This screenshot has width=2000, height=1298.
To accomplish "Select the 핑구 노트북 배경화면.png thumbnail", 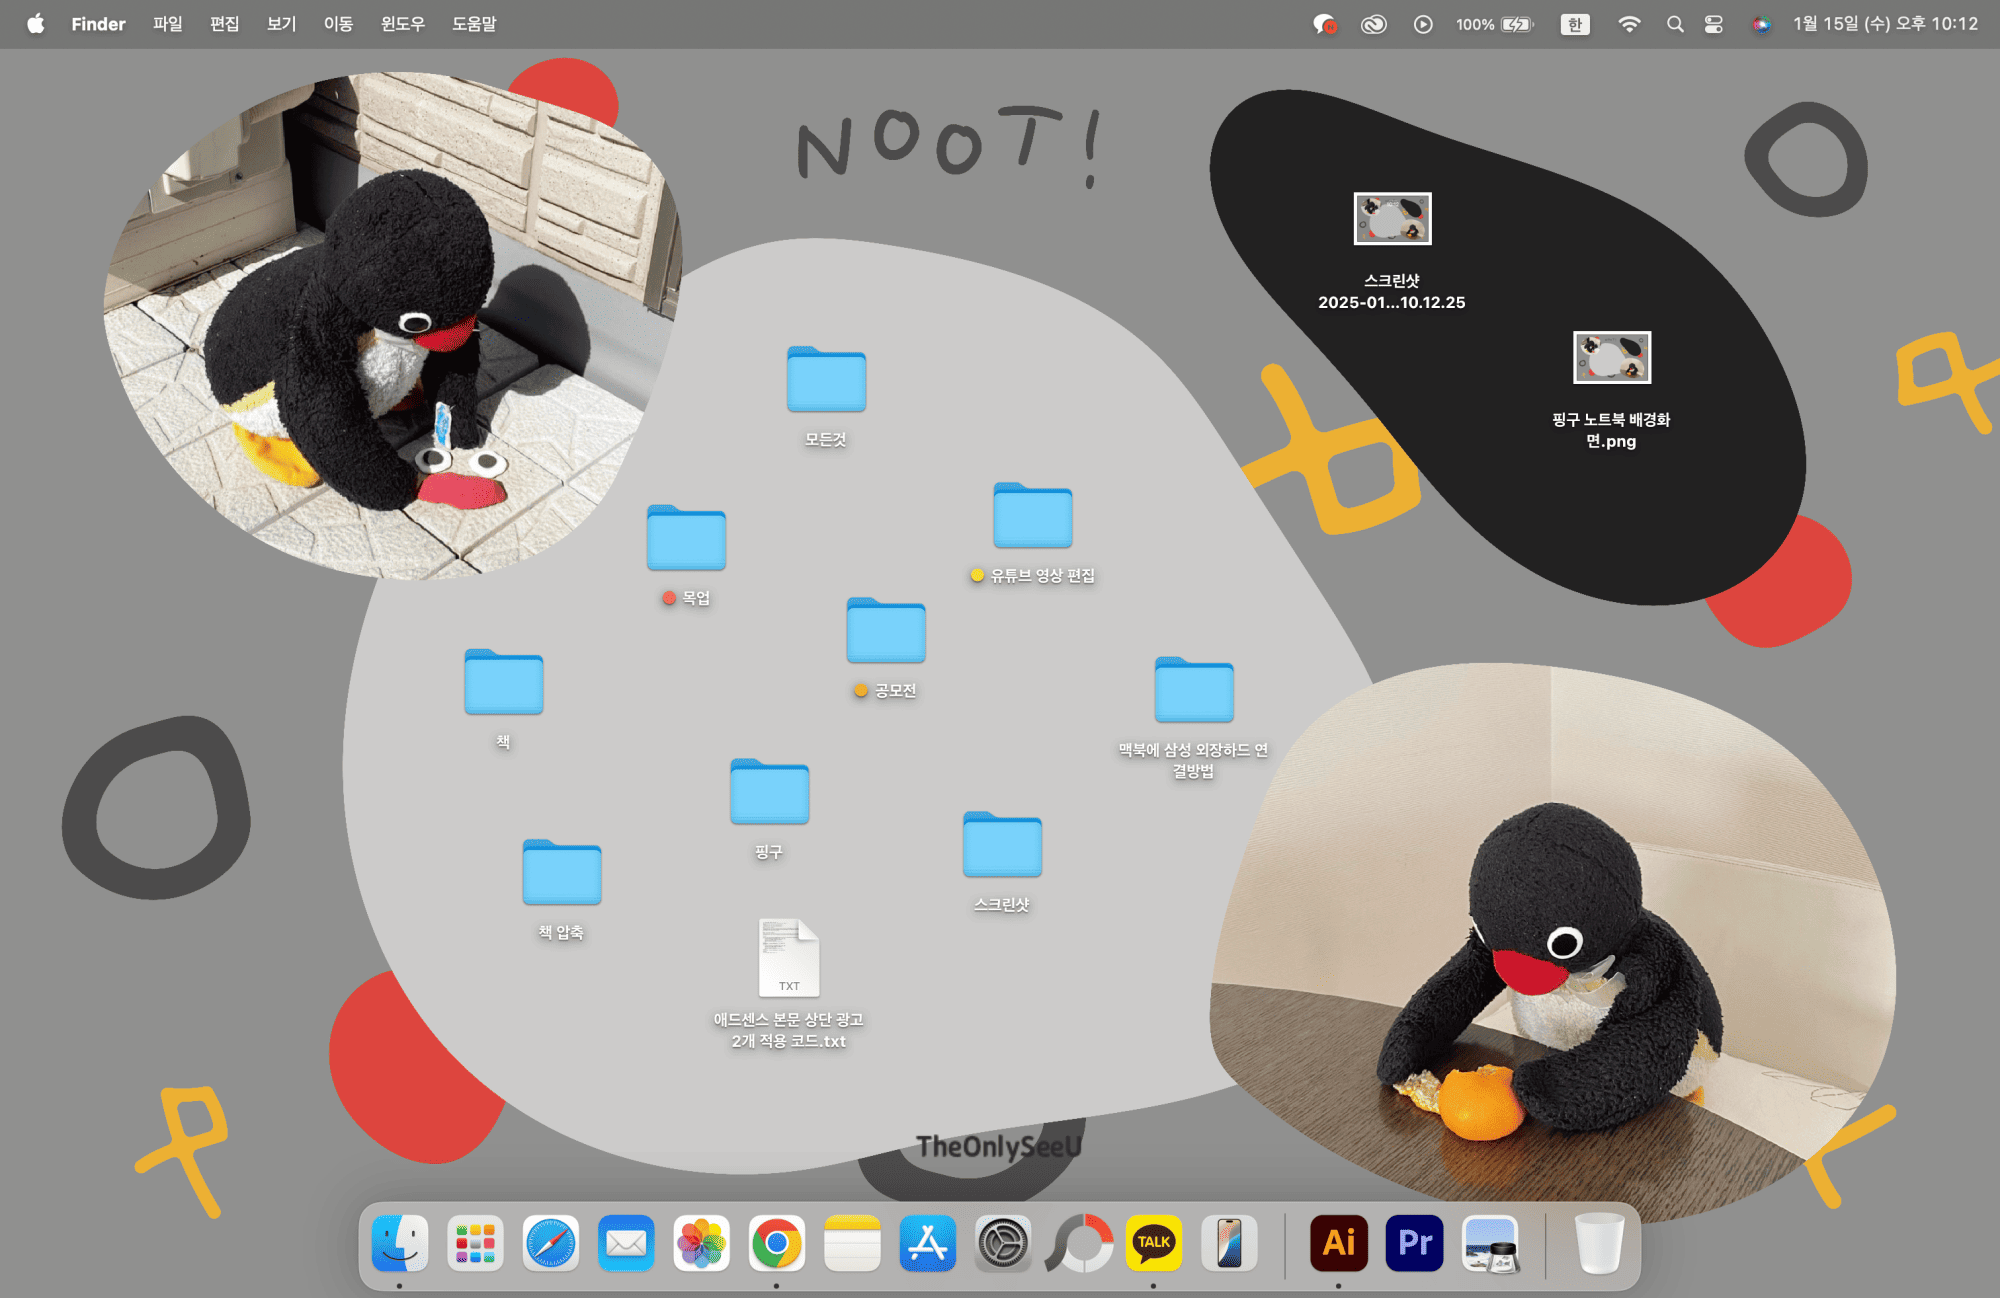I will [x=1611, y=358].
